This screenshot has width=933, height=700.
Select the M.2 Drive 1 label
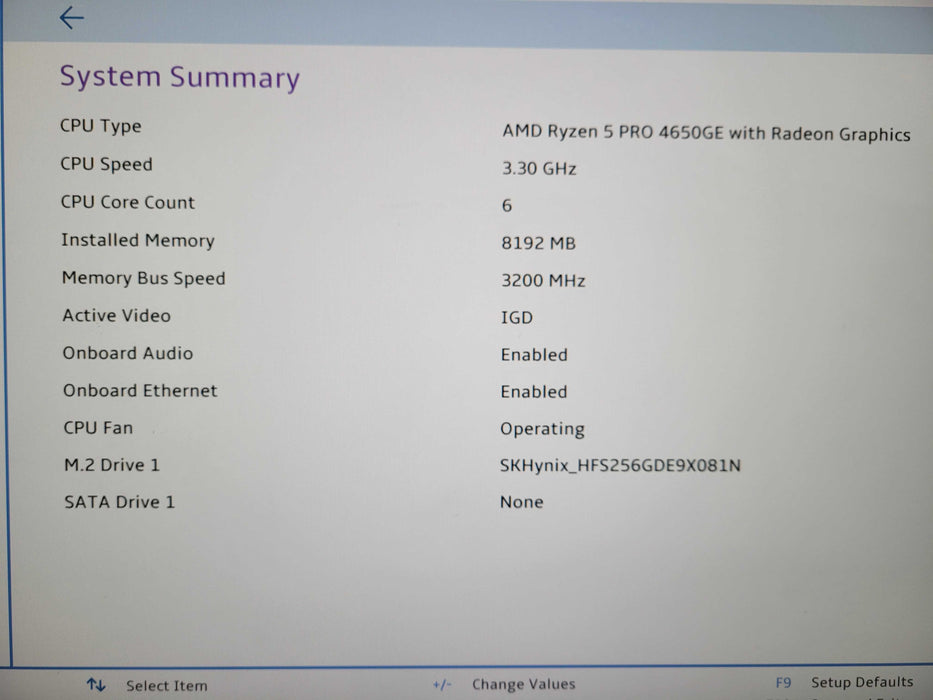112,465
